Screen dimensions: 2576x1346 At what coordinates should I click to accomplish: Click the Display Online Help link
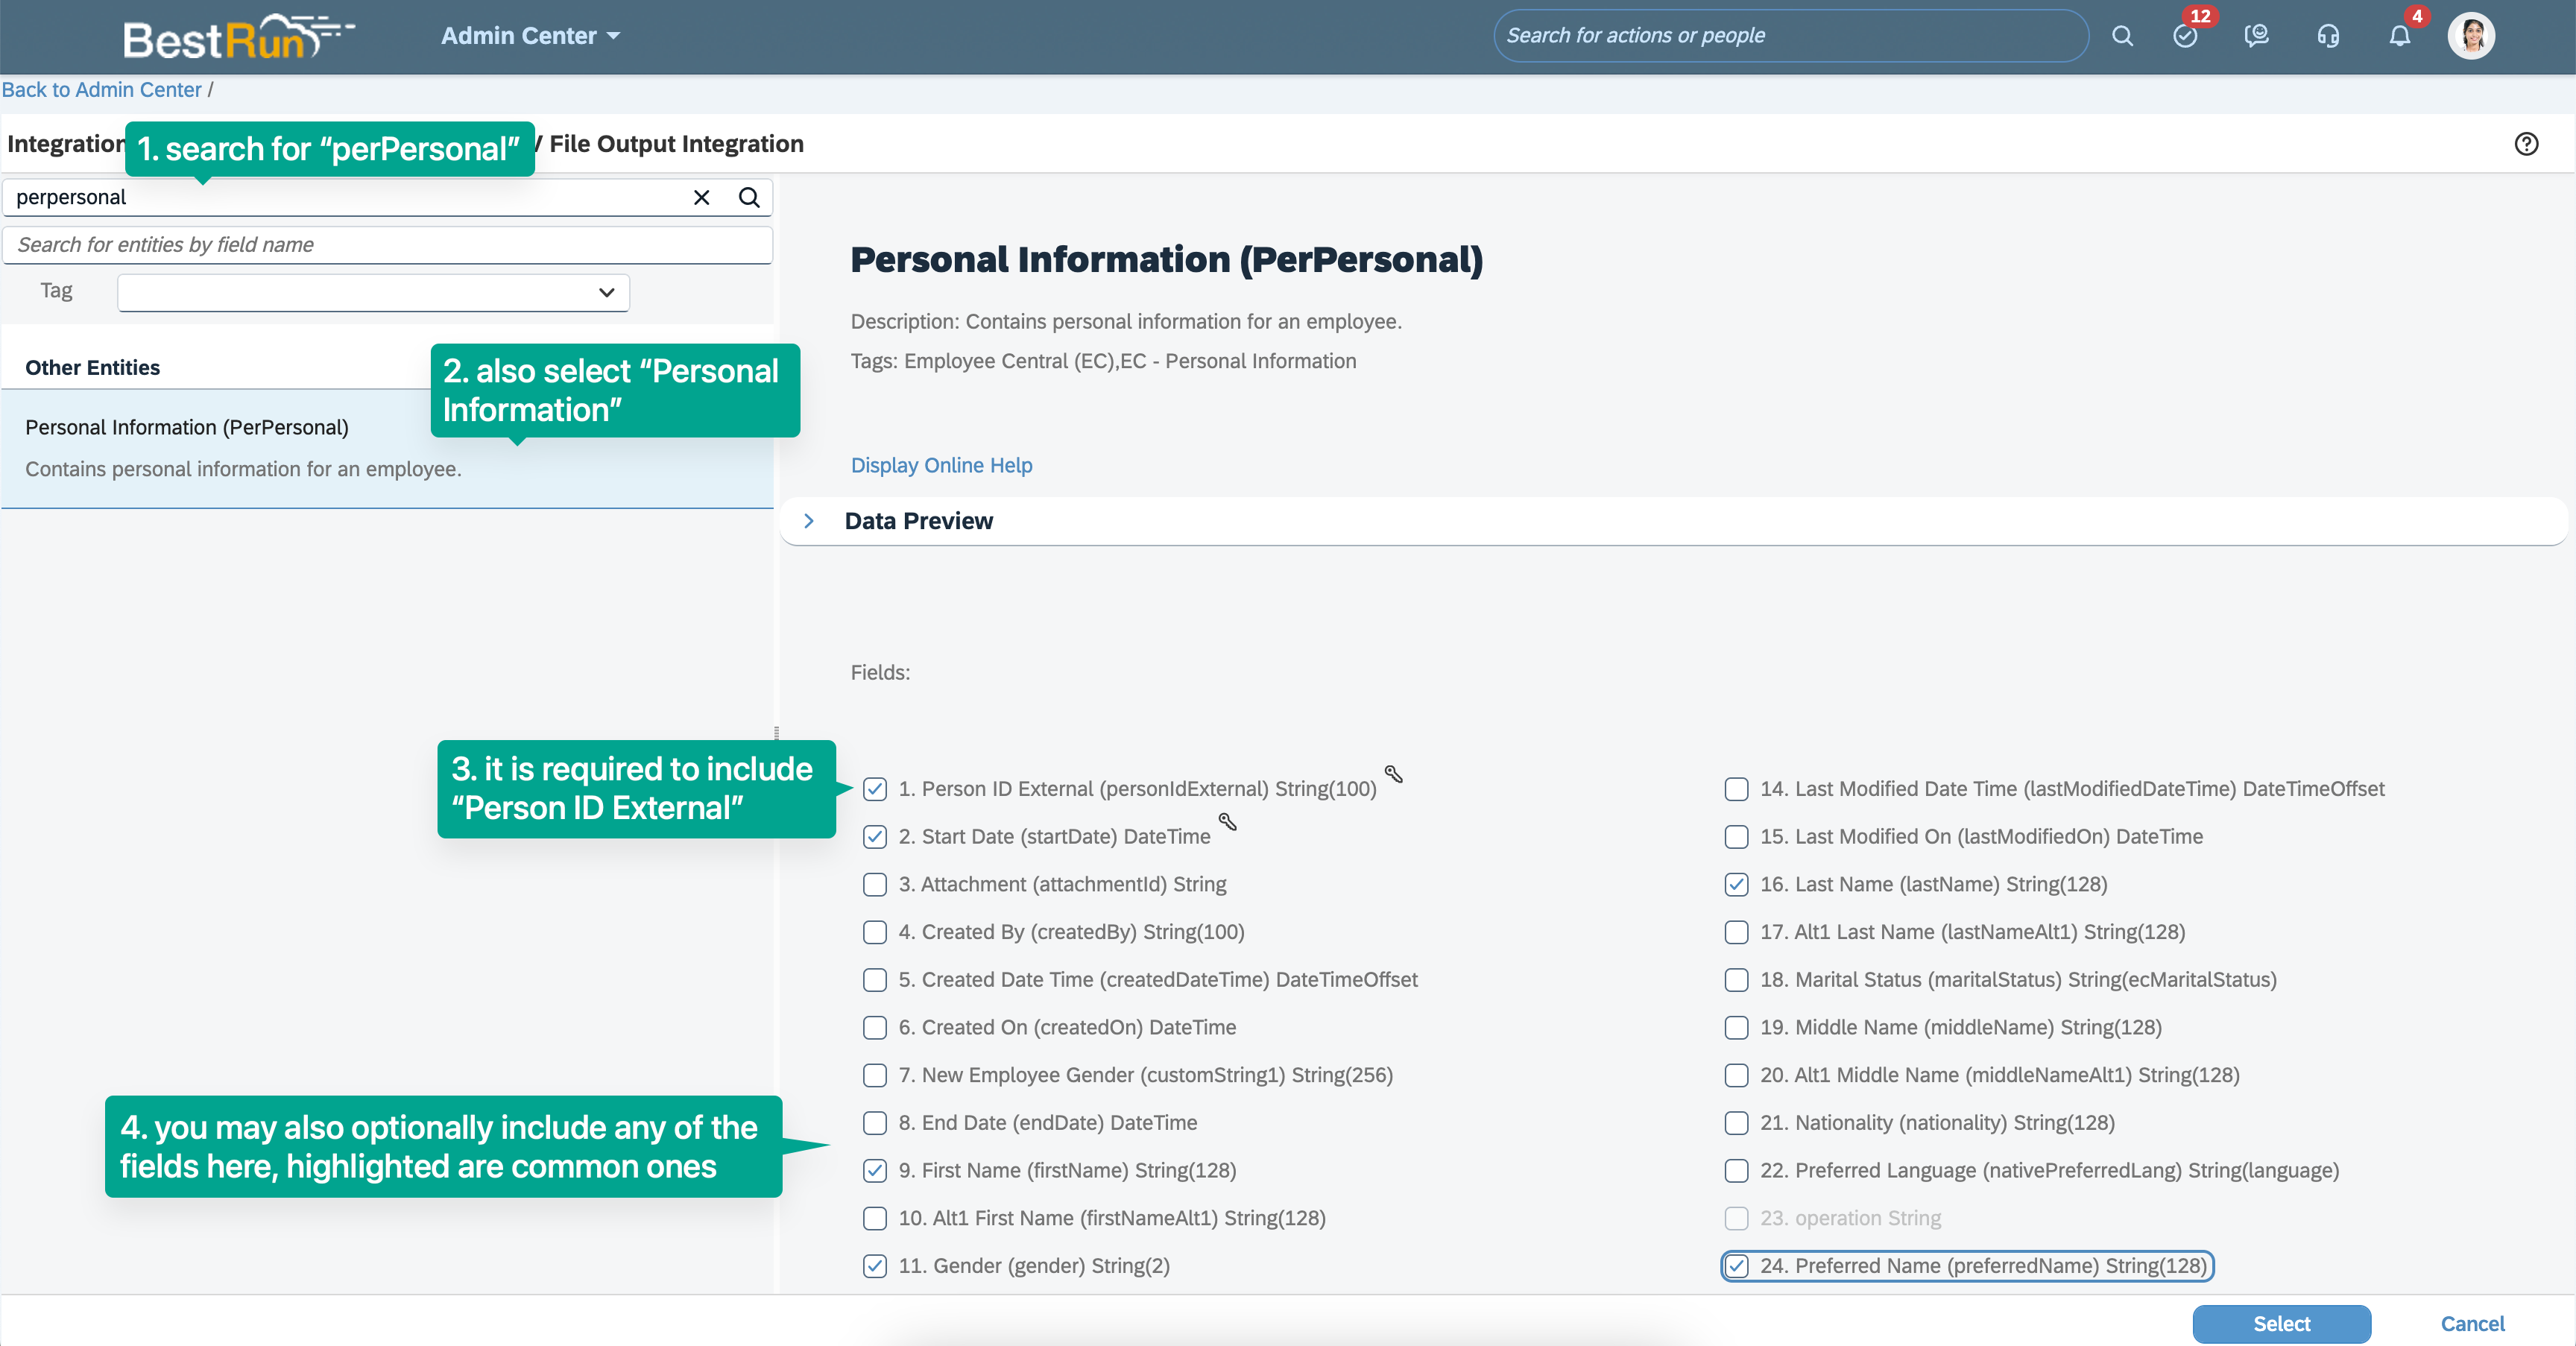click(941, 465)
